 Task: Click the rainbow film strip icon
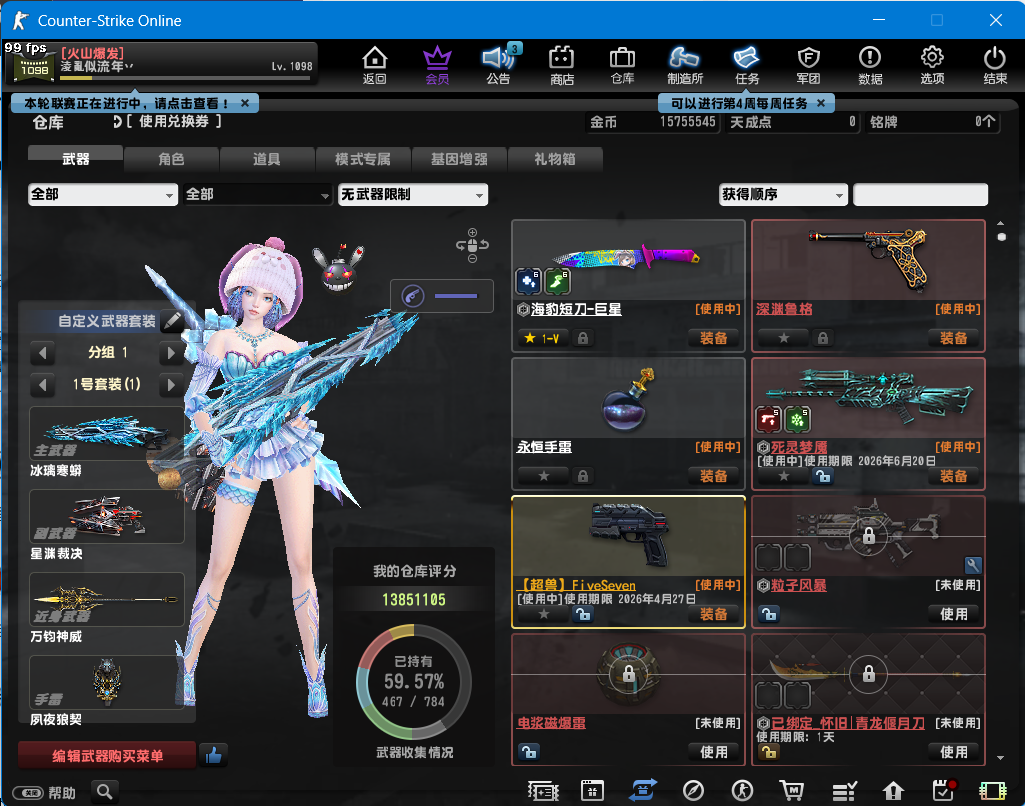[x=992, y=791]
